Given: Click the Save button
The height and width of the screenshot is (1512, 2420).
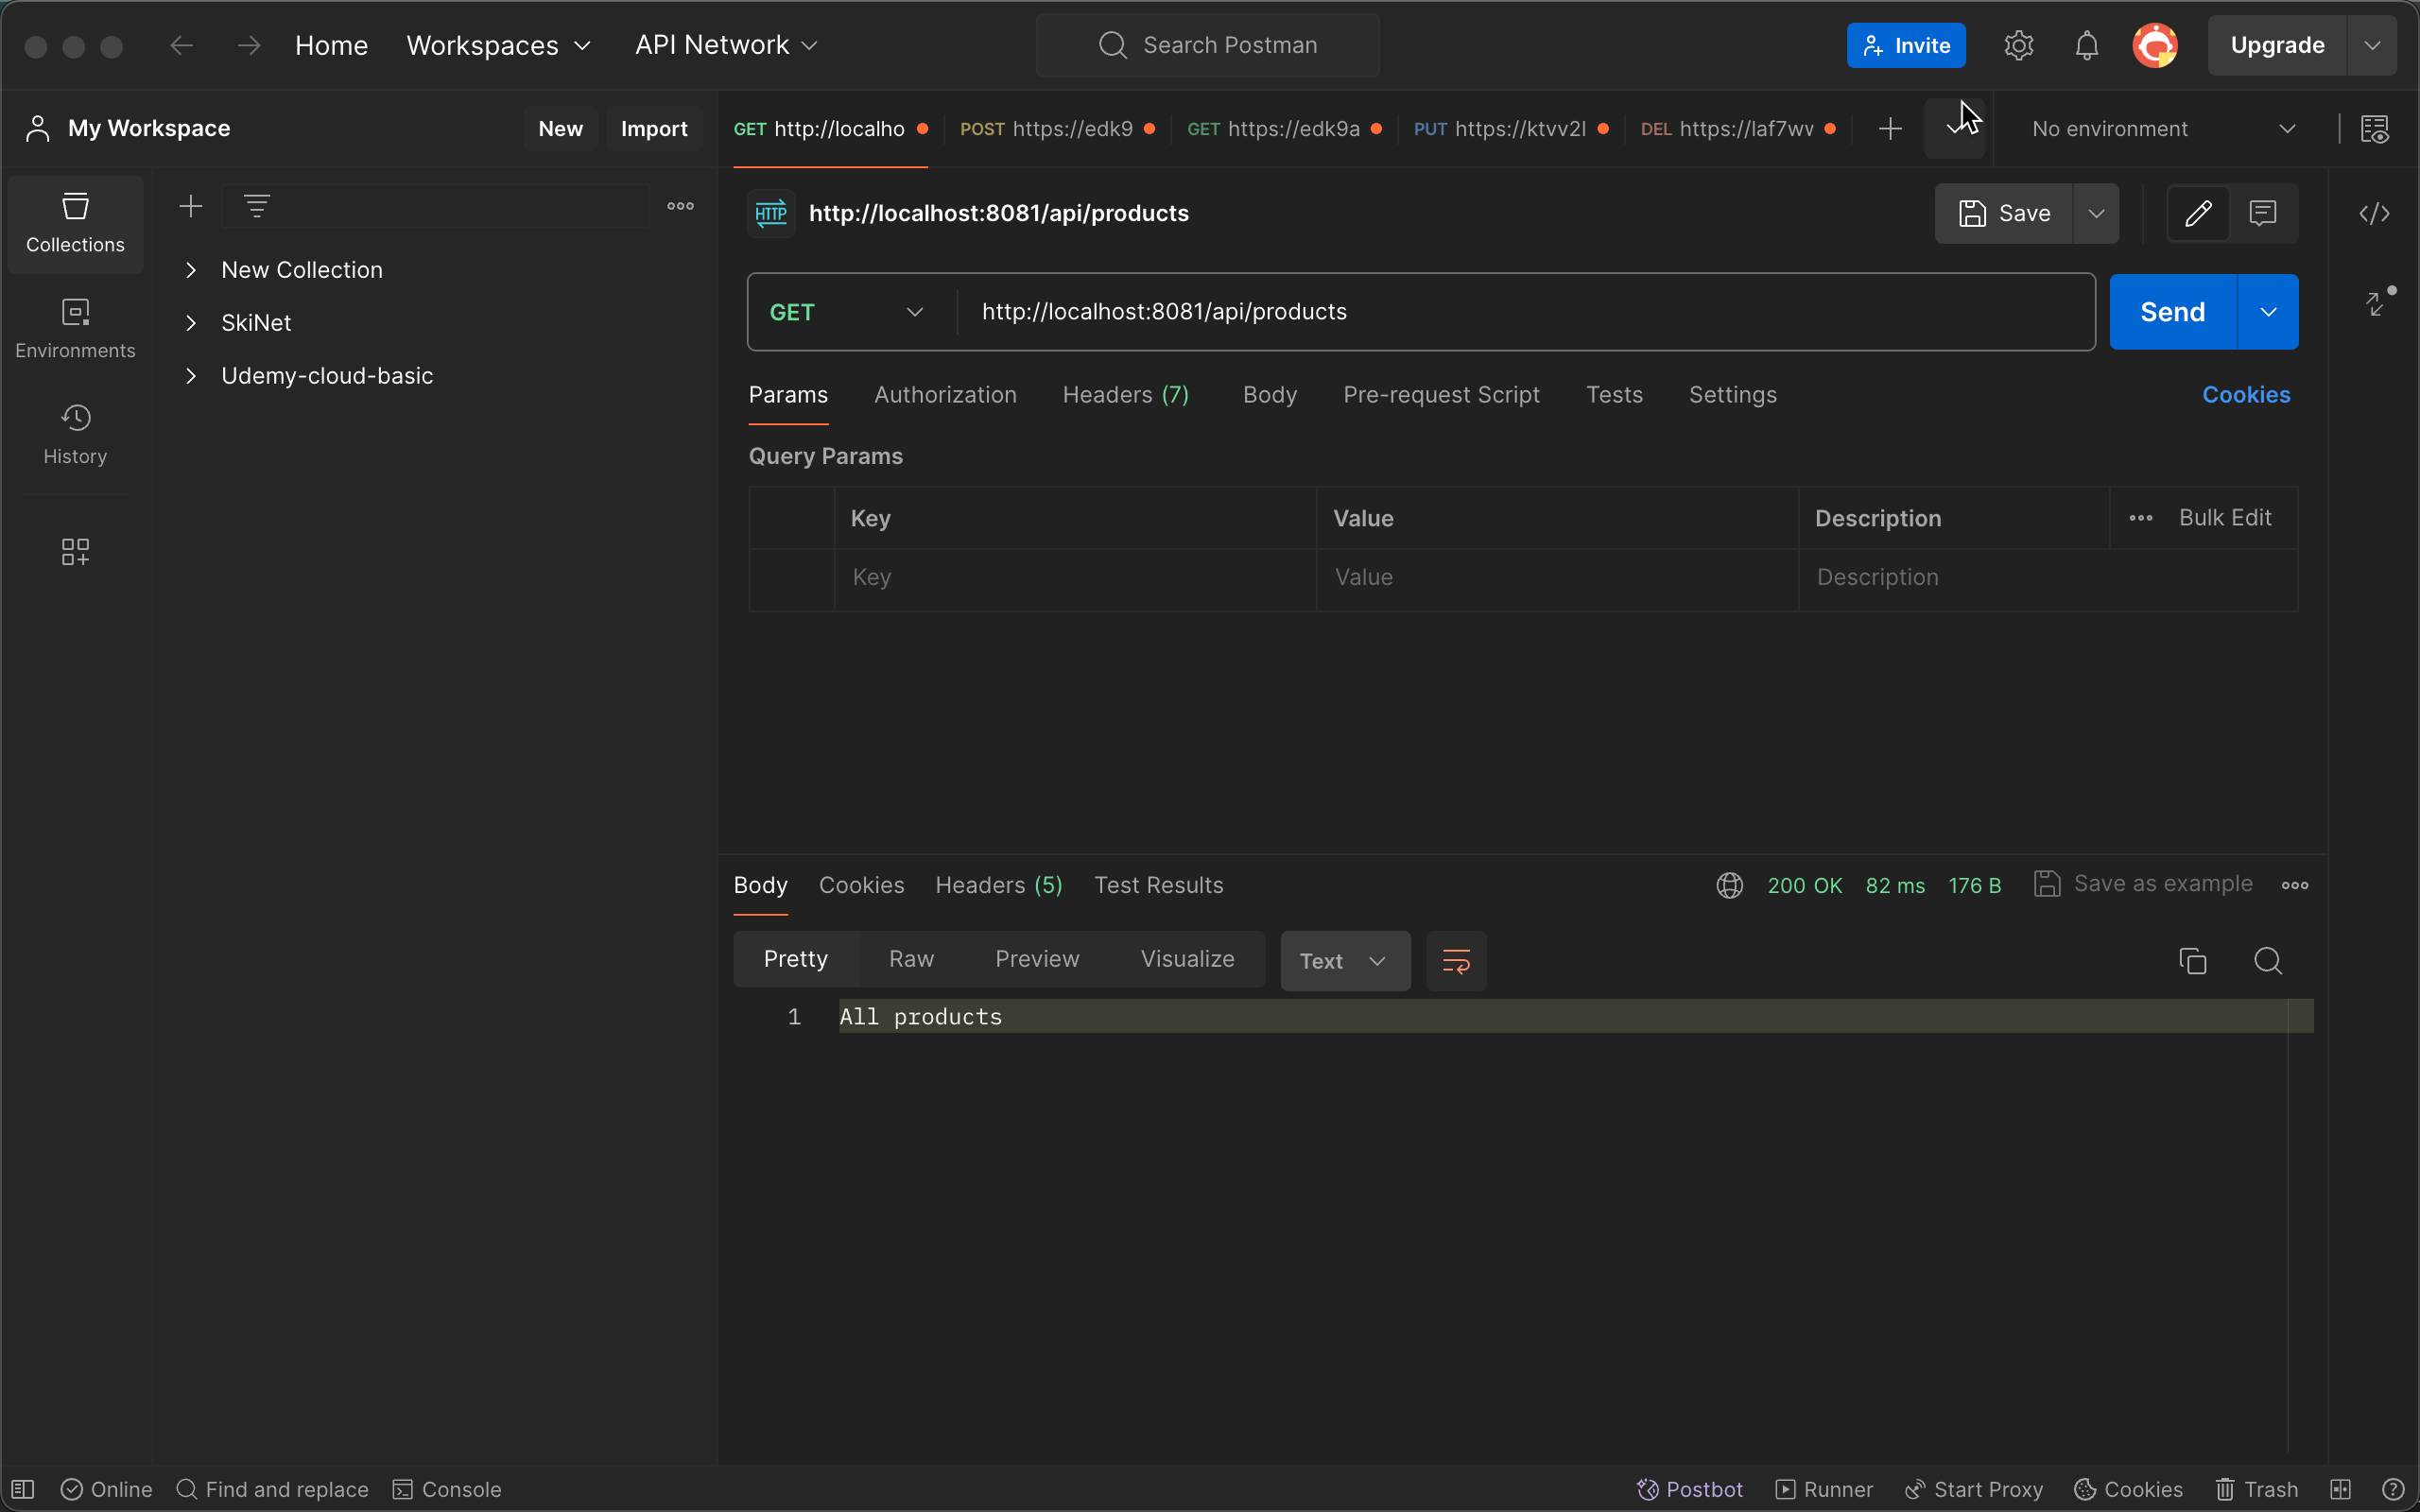Looking at the screenshot, I should click(x=2004, y=213).
